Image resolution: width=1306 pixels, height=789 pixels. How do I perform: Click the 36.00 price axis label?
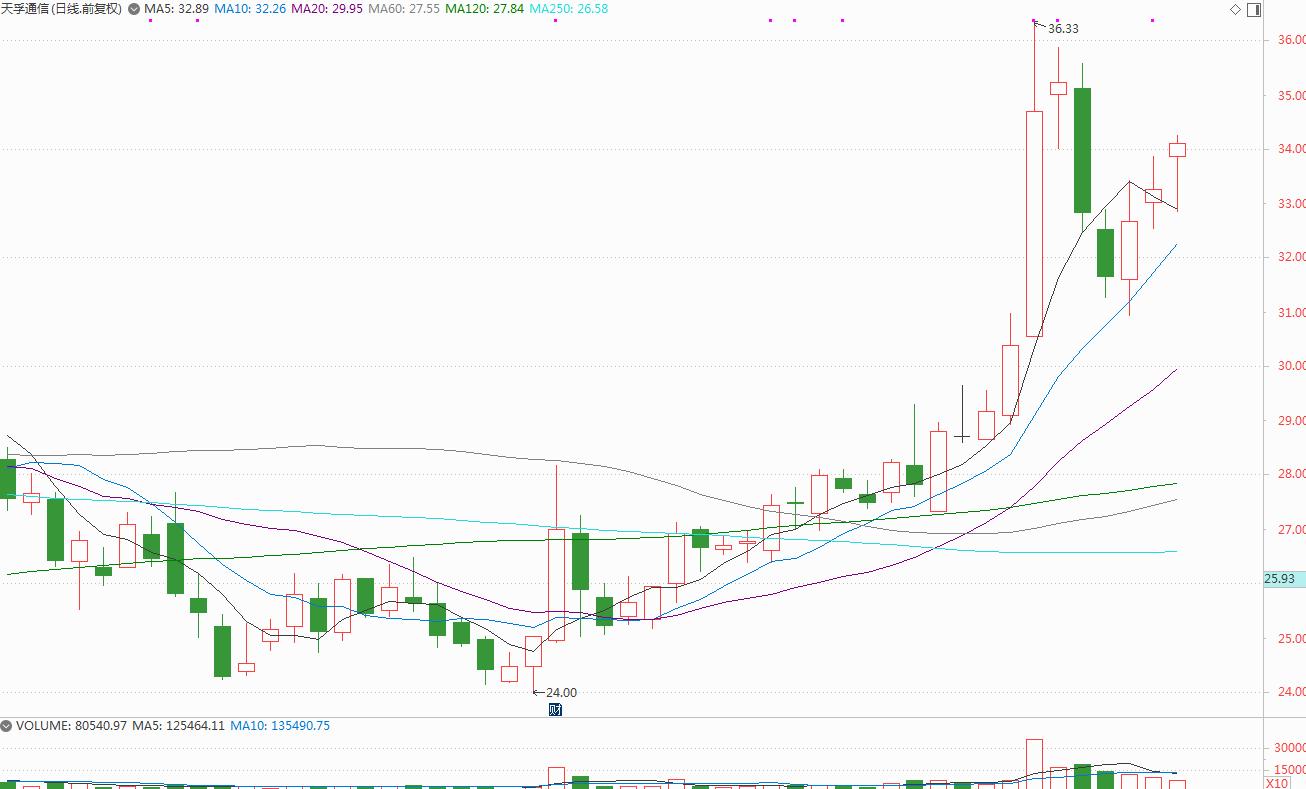coord(1291,40)
